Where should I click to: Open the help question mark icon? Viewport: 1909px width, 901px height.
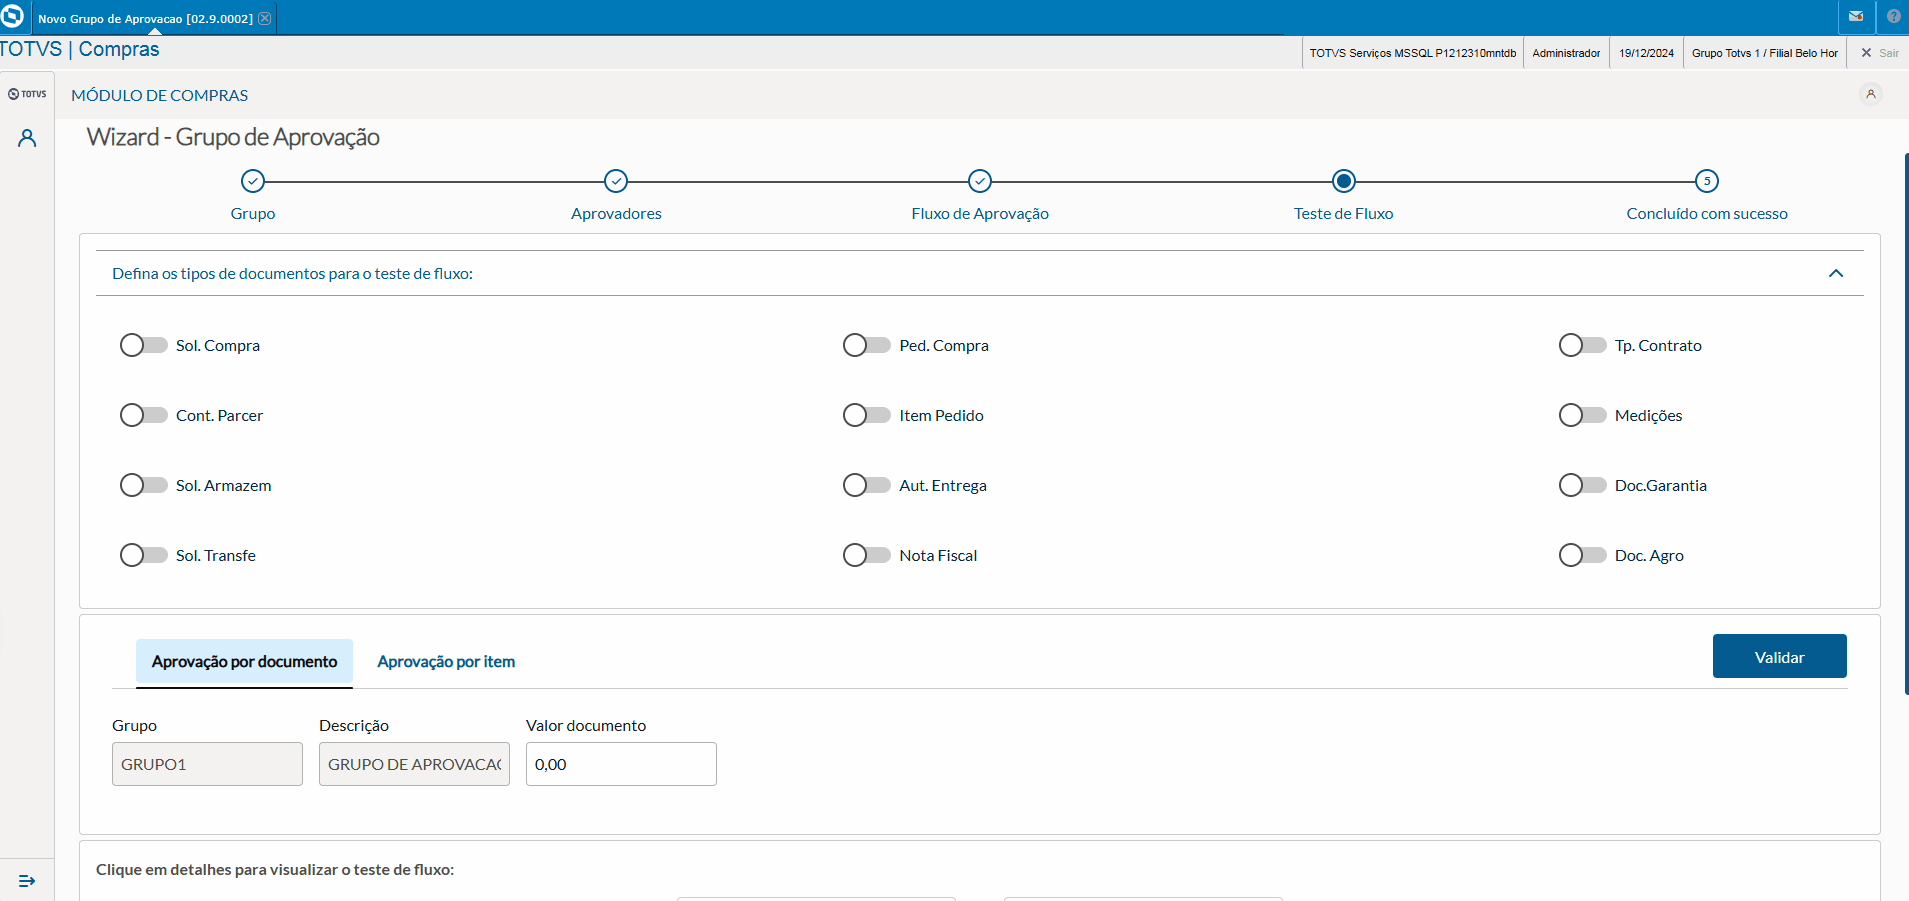pos(1893,16)
